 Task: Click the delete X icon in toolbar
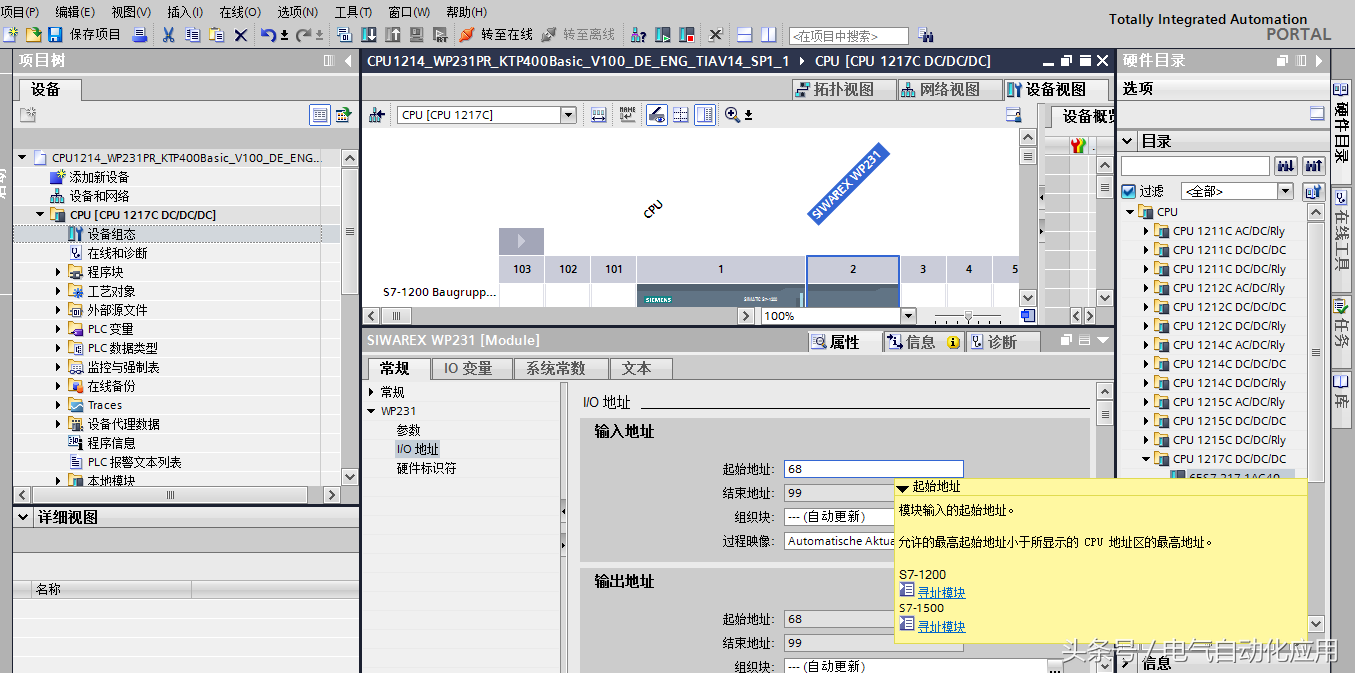pyautogui.click(x=241, y=35)
